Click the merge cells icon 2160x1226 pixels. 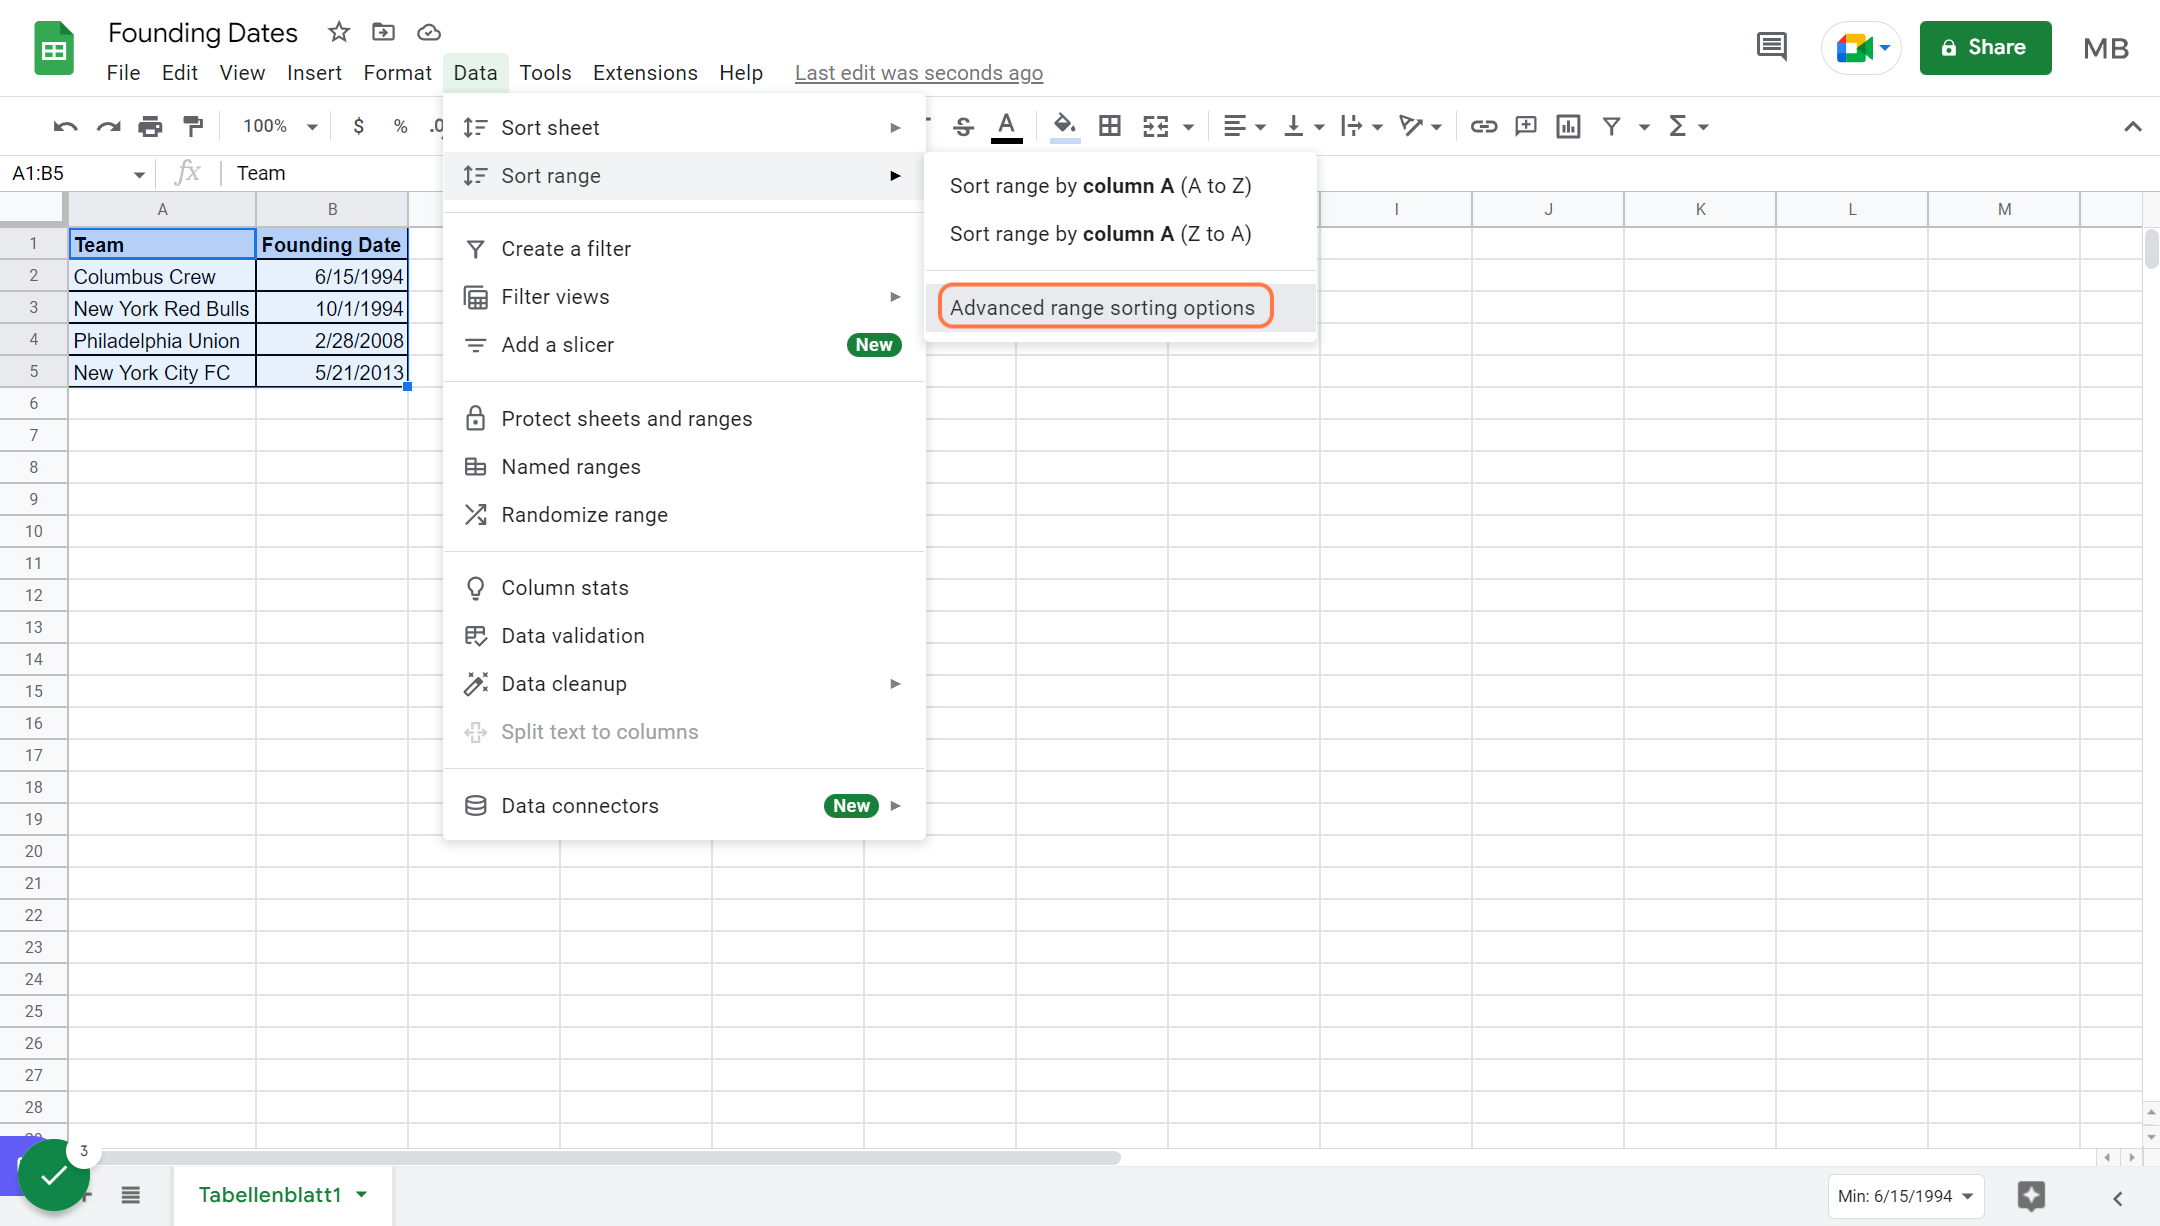point(1156,126)
